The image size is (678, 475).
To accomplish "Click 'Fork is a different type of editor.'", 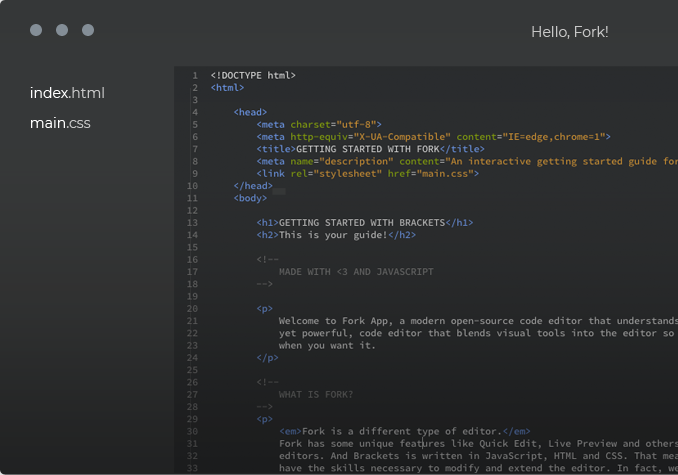I will pyautogui.click(x=402, y=431).
